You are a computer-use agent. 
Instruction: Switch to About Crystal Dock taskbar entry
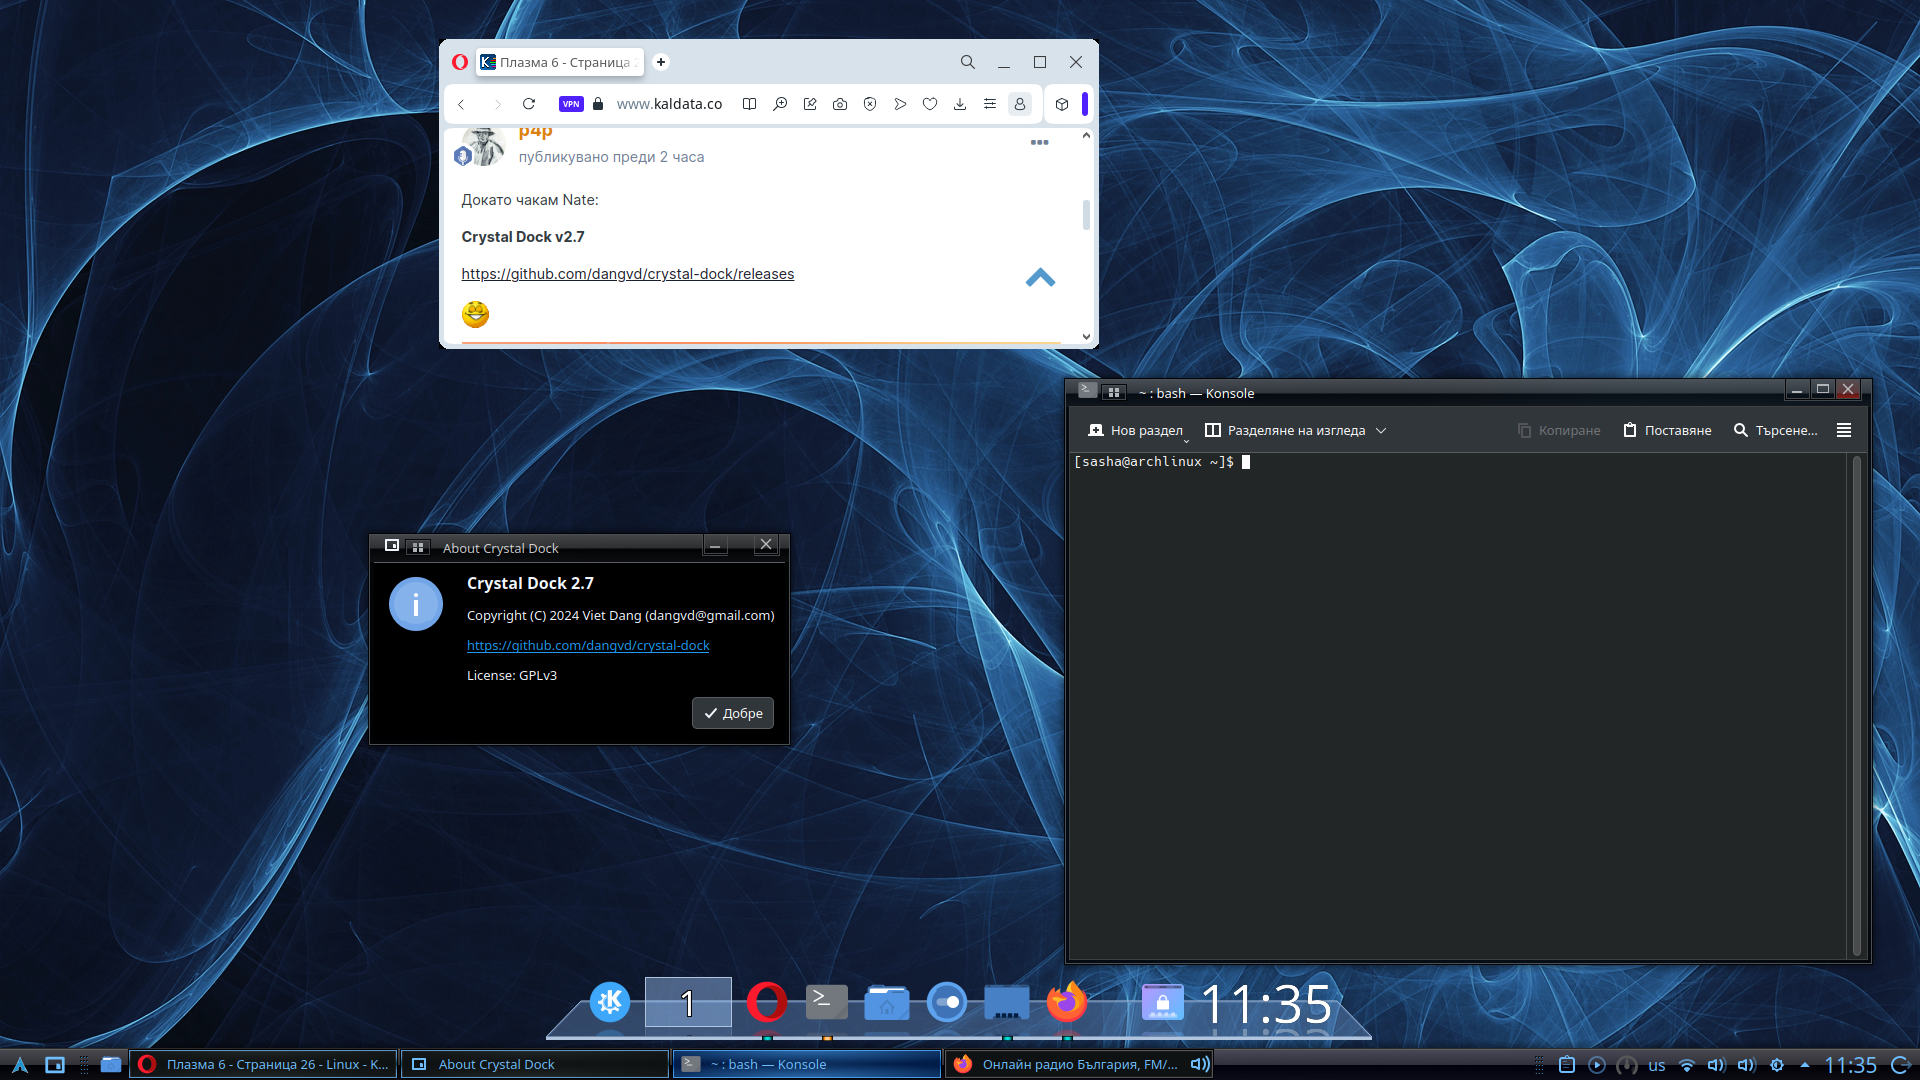[x=534, y=1064]
